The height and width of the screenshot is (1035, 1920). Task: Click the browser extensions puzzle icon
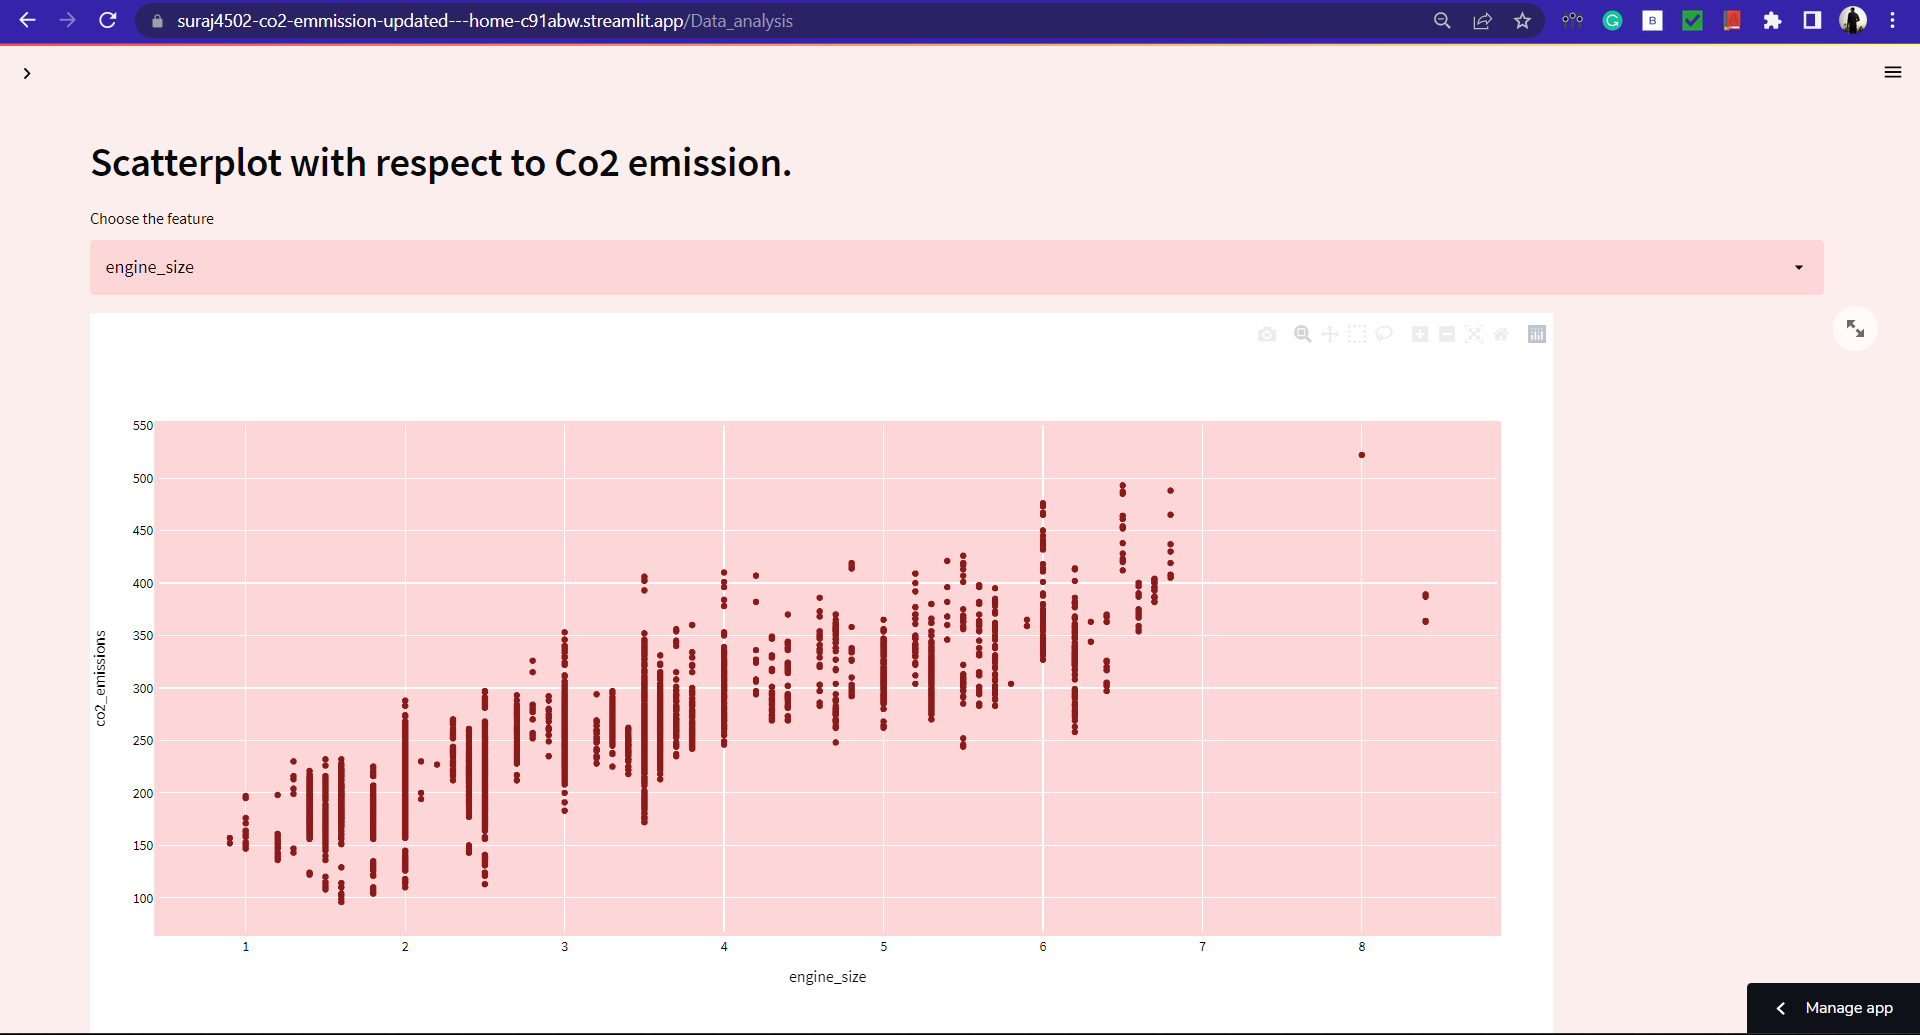pyautogui.click(x=1773, y=20)
